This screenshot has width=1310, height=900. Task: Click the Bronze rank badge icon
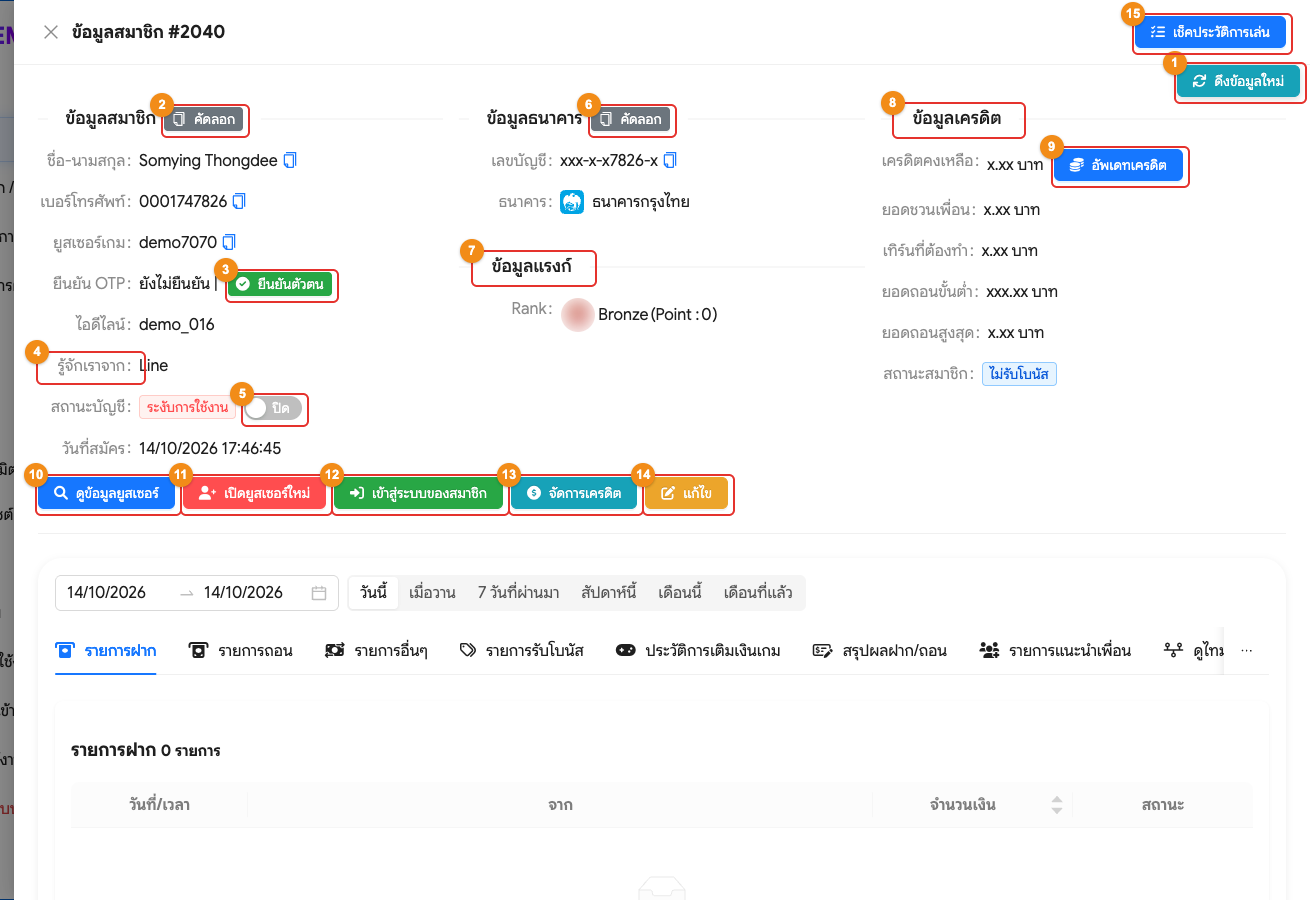(578, 314)
